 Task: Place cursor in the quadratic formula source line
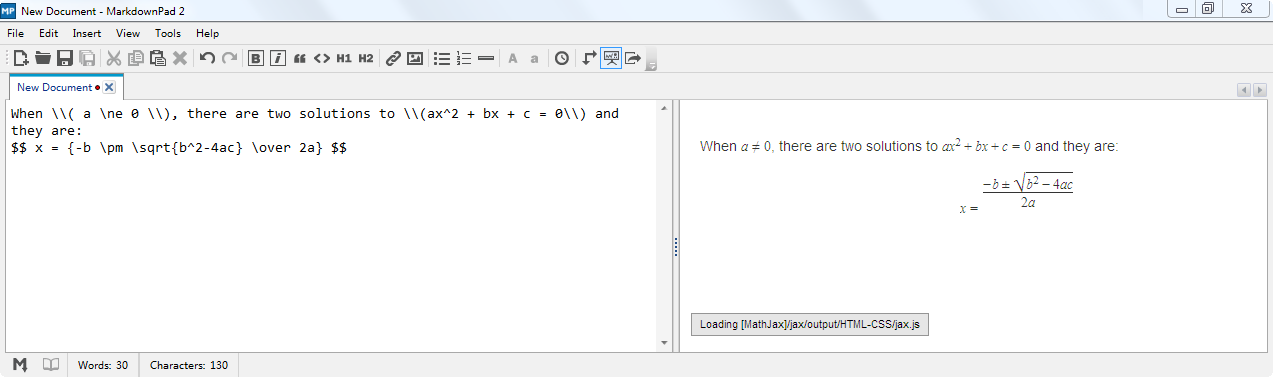[x=179, y=147]
